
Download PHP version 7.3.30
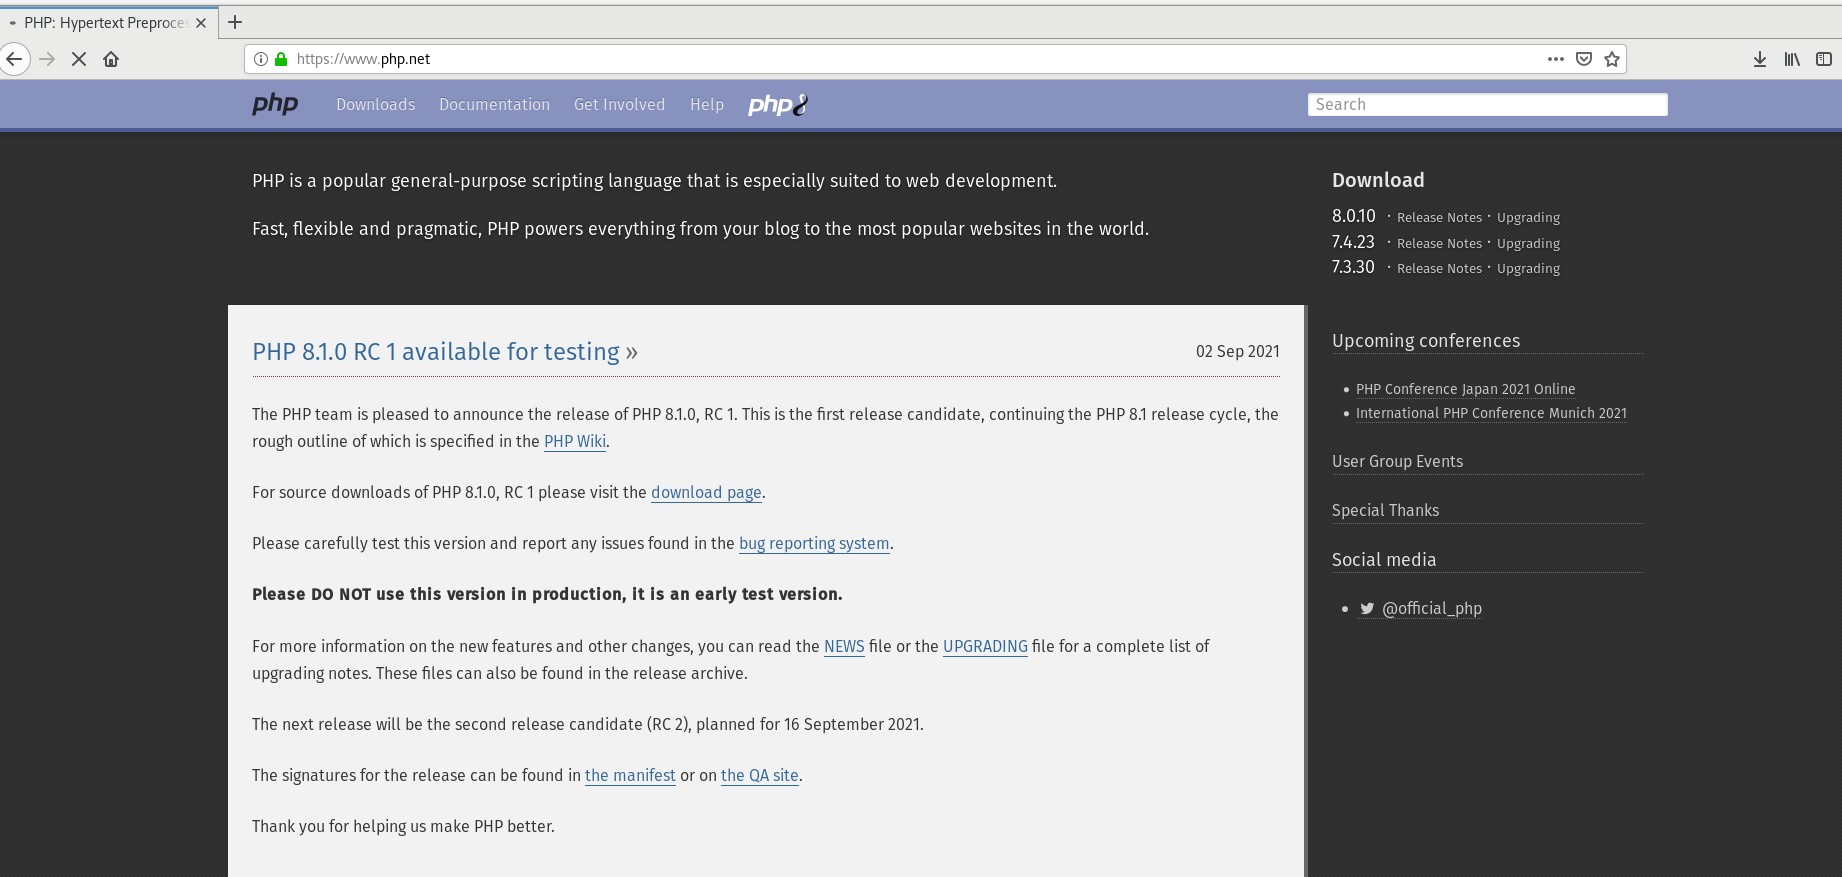pyautogui.click(x=1353, y=267)
